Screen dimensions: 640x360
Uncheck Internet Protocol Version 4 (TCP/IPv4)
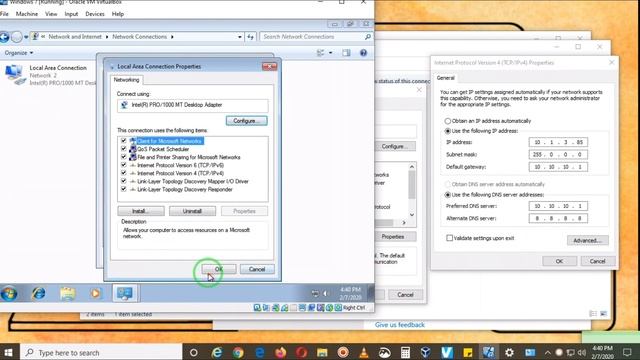point(124,173)
